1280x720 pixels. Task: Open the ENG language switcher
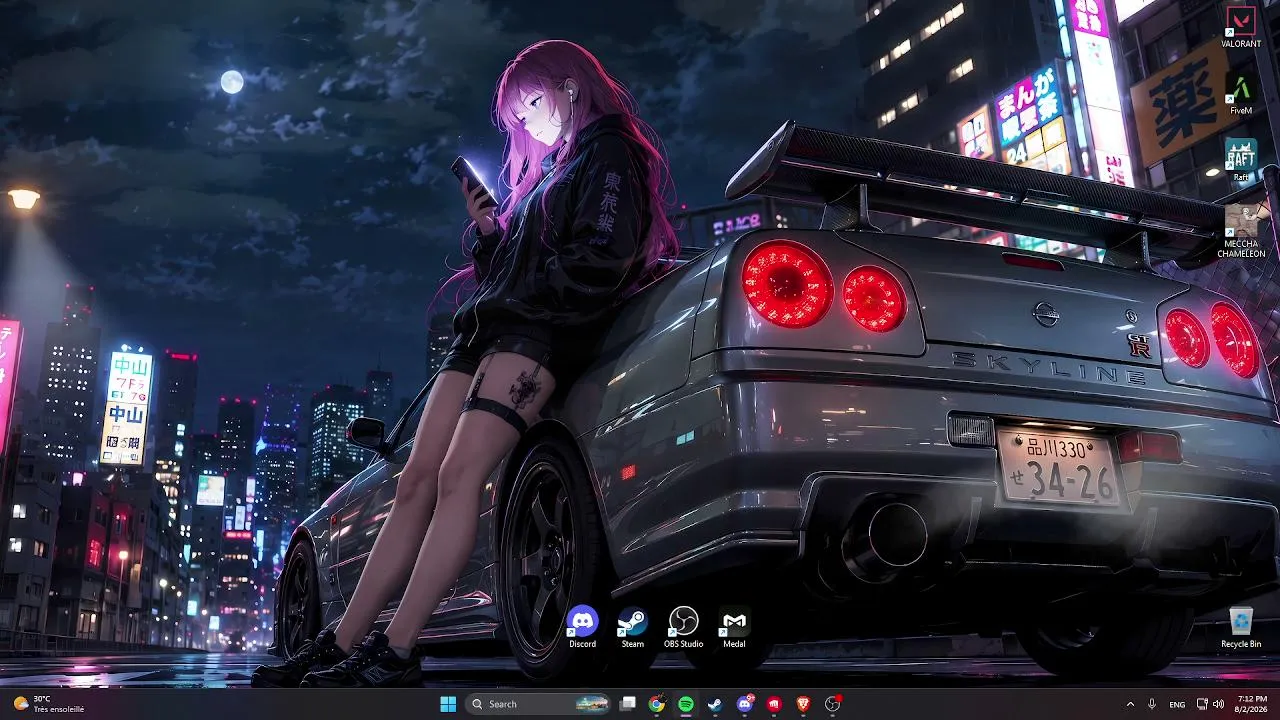click(x=1177, y=704)
